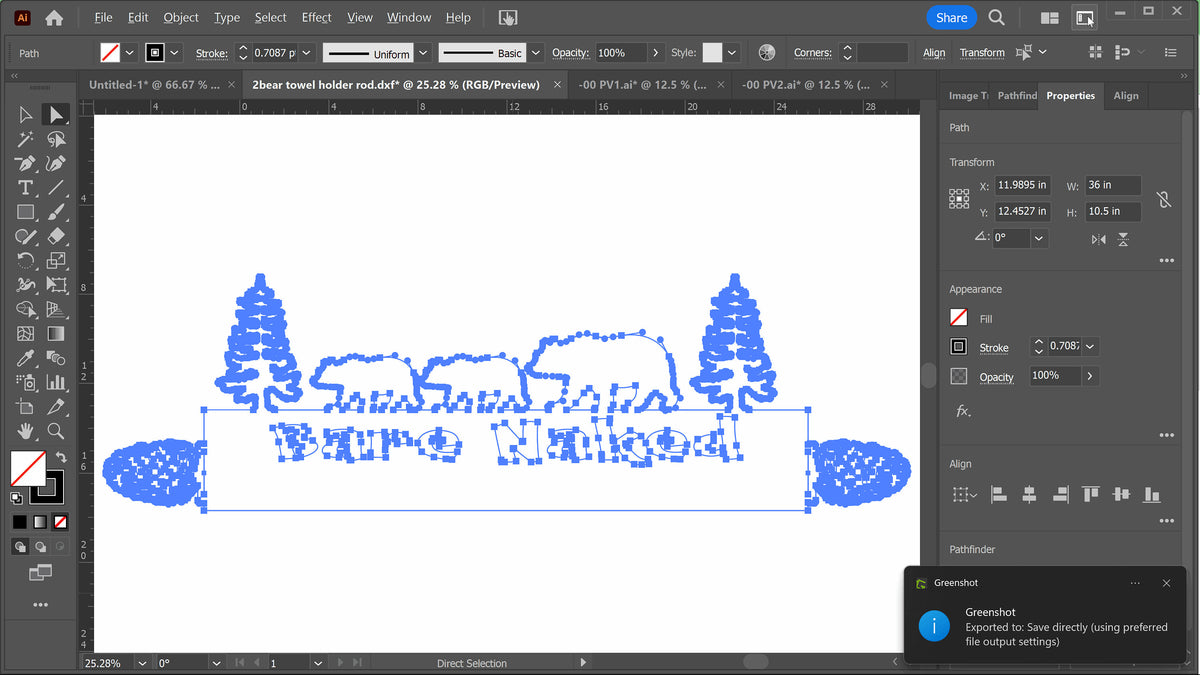Select the Hand tool
Image resolution: width=1200 pixels, height=675 pixels.
pyautogui.click(x=26, y=431)
